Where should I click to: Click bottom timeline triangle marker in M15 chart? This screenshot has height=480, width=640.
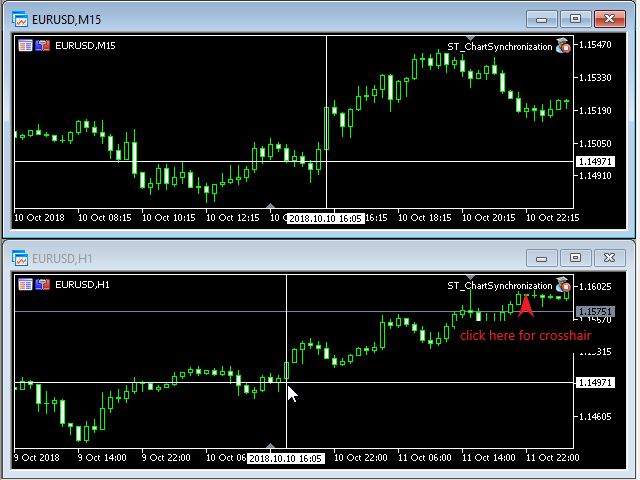click(270, 206)
